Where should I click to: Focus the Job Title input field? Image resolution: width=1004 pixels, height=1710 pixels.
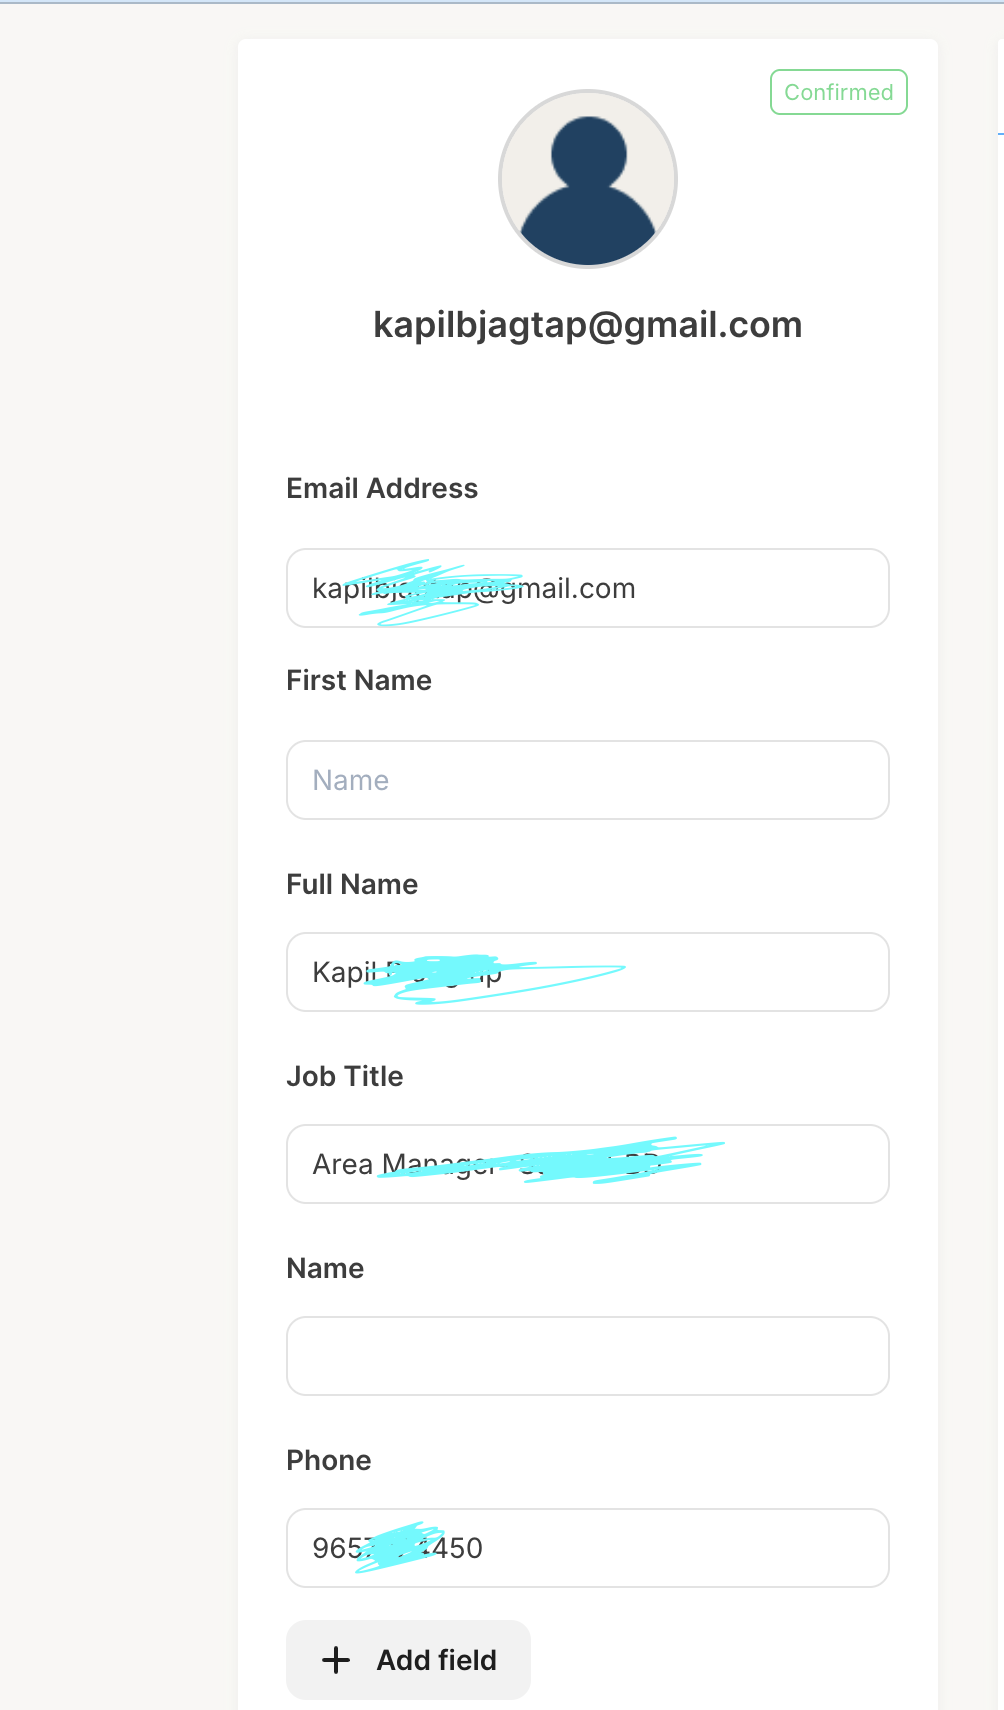[588, 1164]
